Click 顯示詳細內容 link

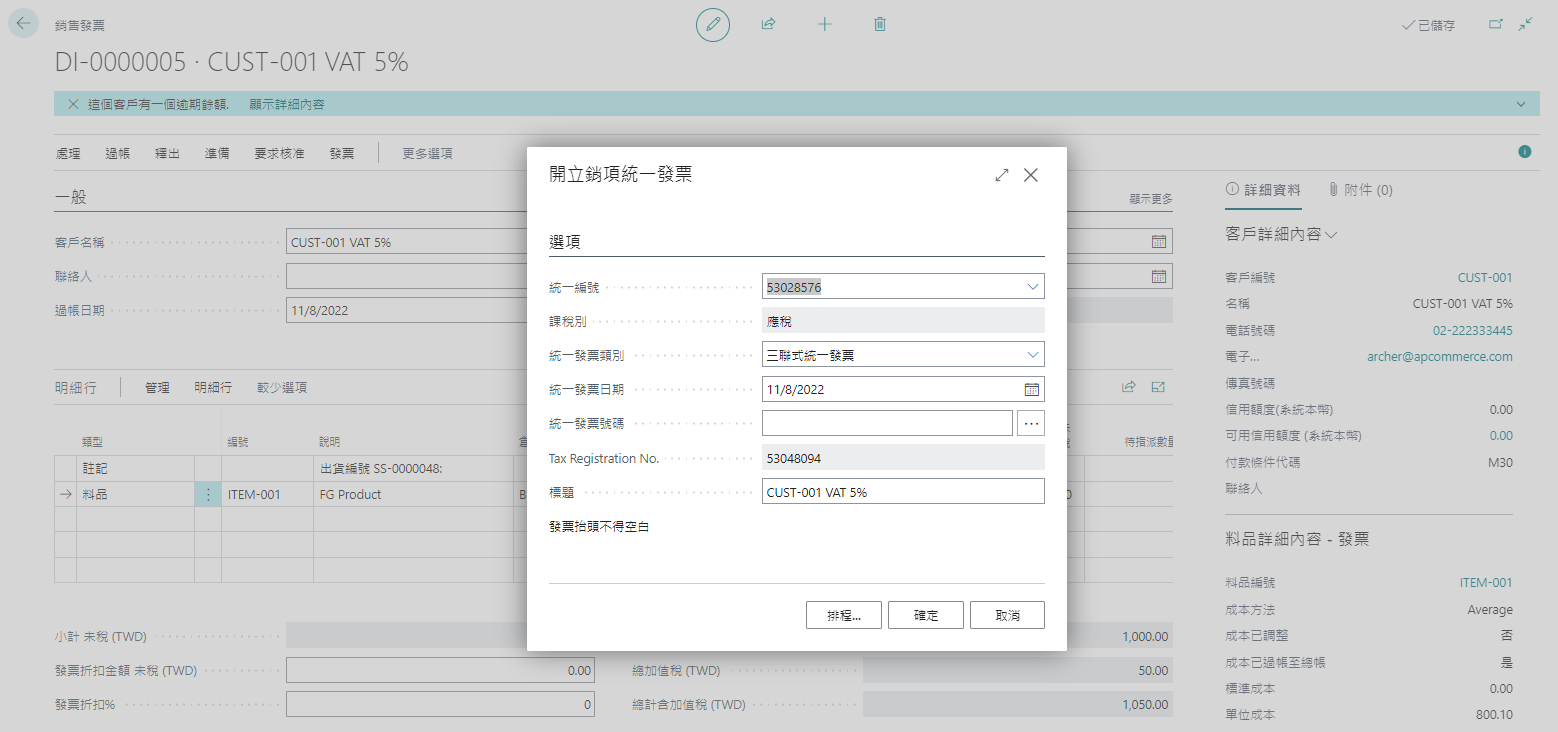(287, 104)
